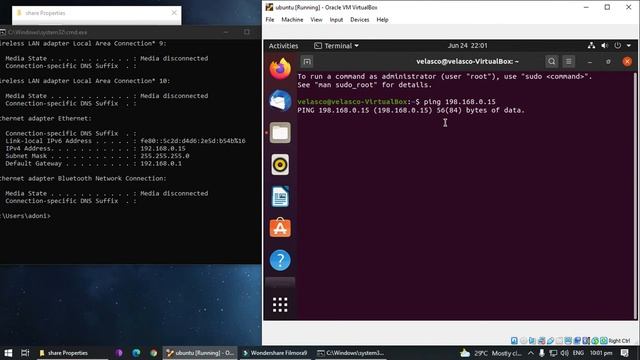Open the Terminal app menu dropdown

pyautogui.click(x=336, y=46)
